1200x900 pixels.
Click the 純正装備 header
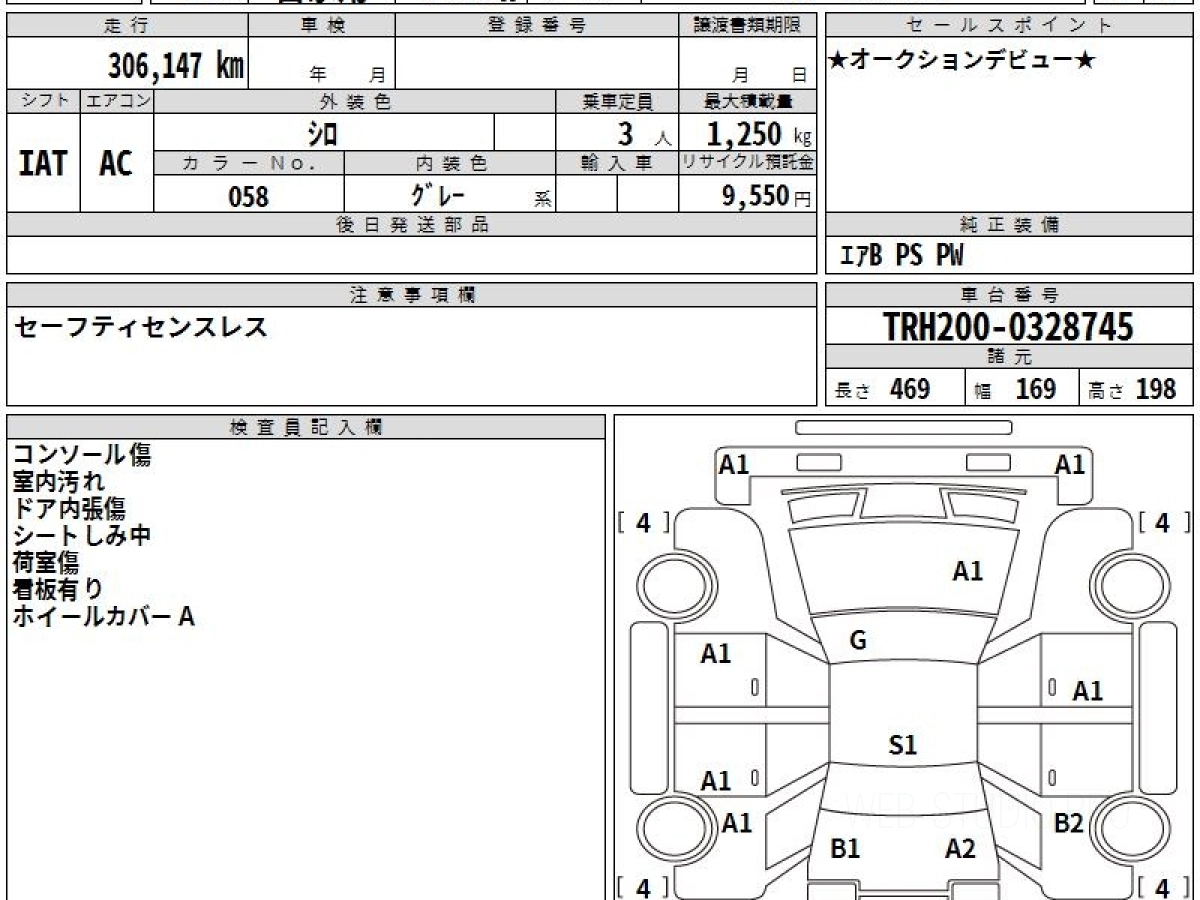(x=1010, y=225)
